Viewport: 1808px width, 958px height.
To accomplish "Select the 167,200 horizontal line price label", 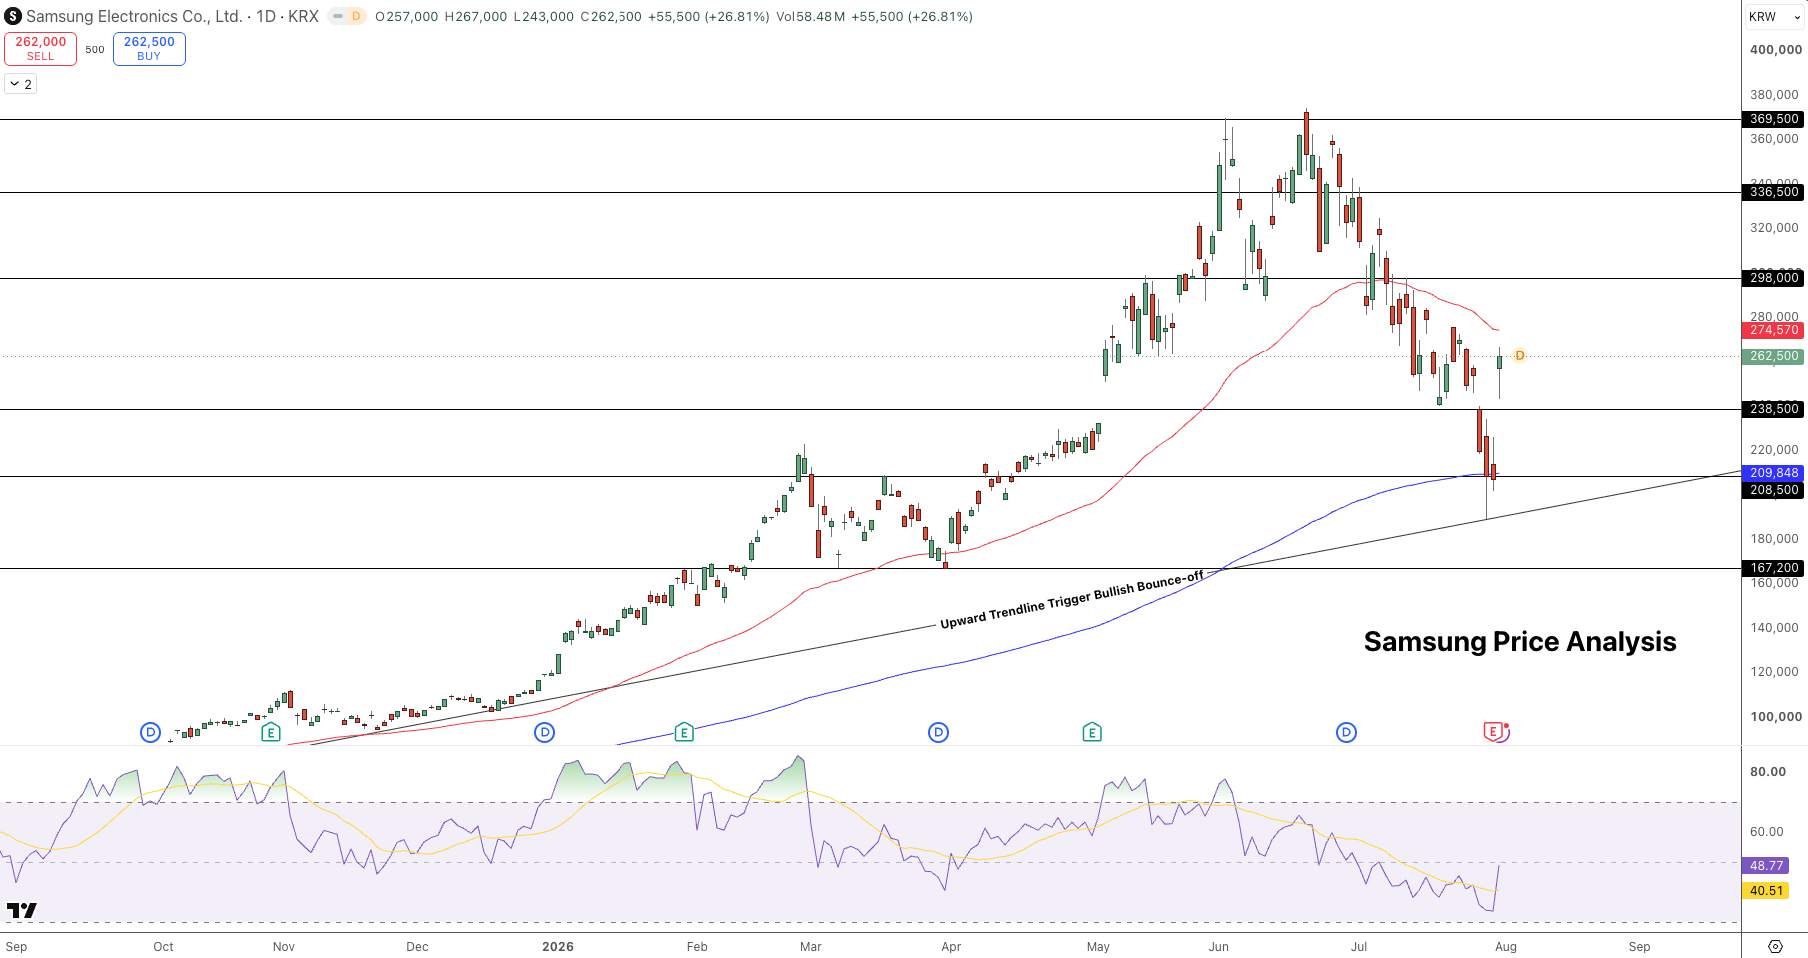I will (x=1774, y=568).
